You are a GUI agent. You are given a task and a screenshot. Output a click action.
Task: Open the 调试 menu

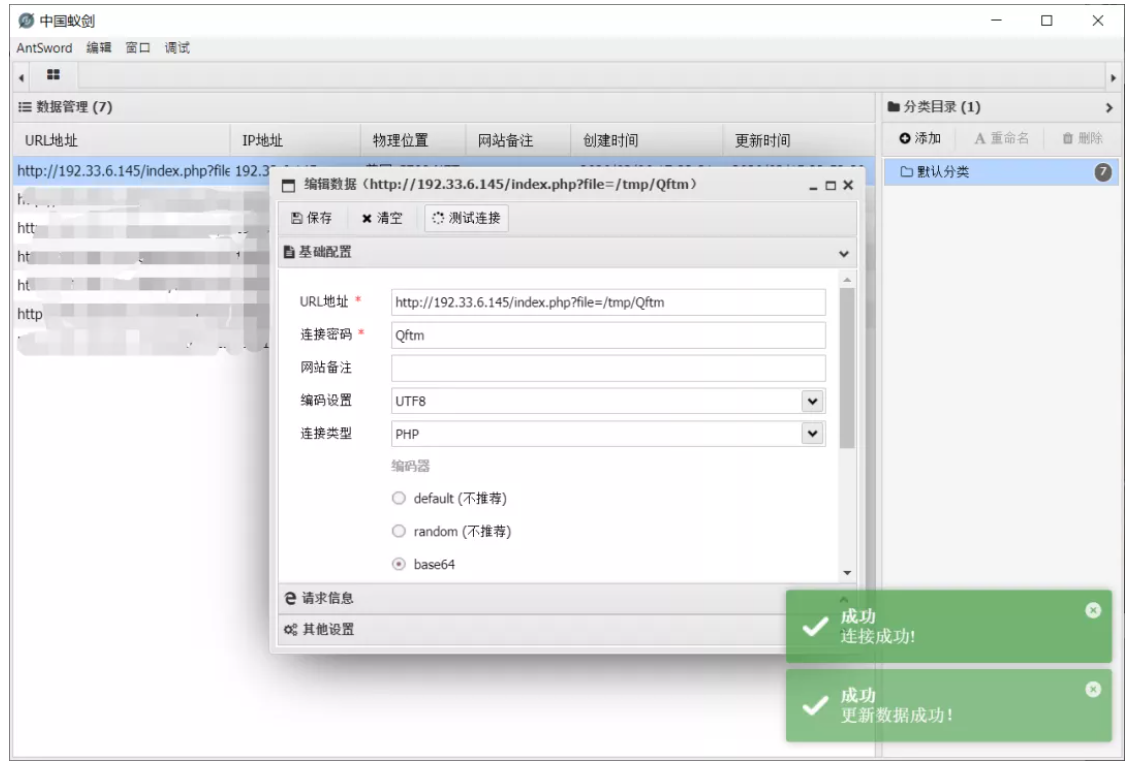(177, 48)
